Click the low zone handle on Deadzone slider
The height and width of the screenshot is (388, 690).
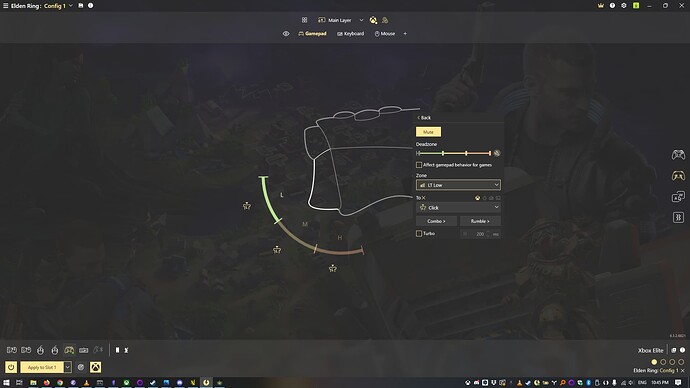[443, 153]
